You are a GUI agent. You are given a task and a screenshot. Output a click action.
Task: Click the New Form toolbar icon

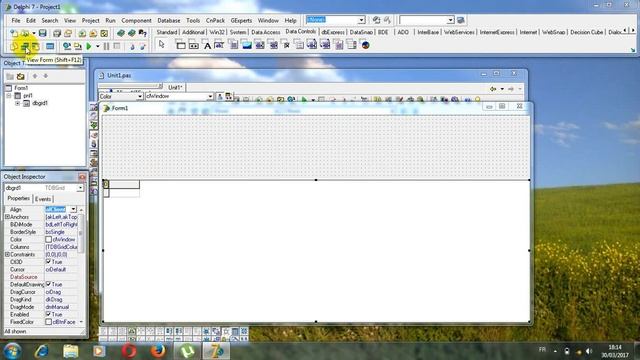[x=50, y=47]
